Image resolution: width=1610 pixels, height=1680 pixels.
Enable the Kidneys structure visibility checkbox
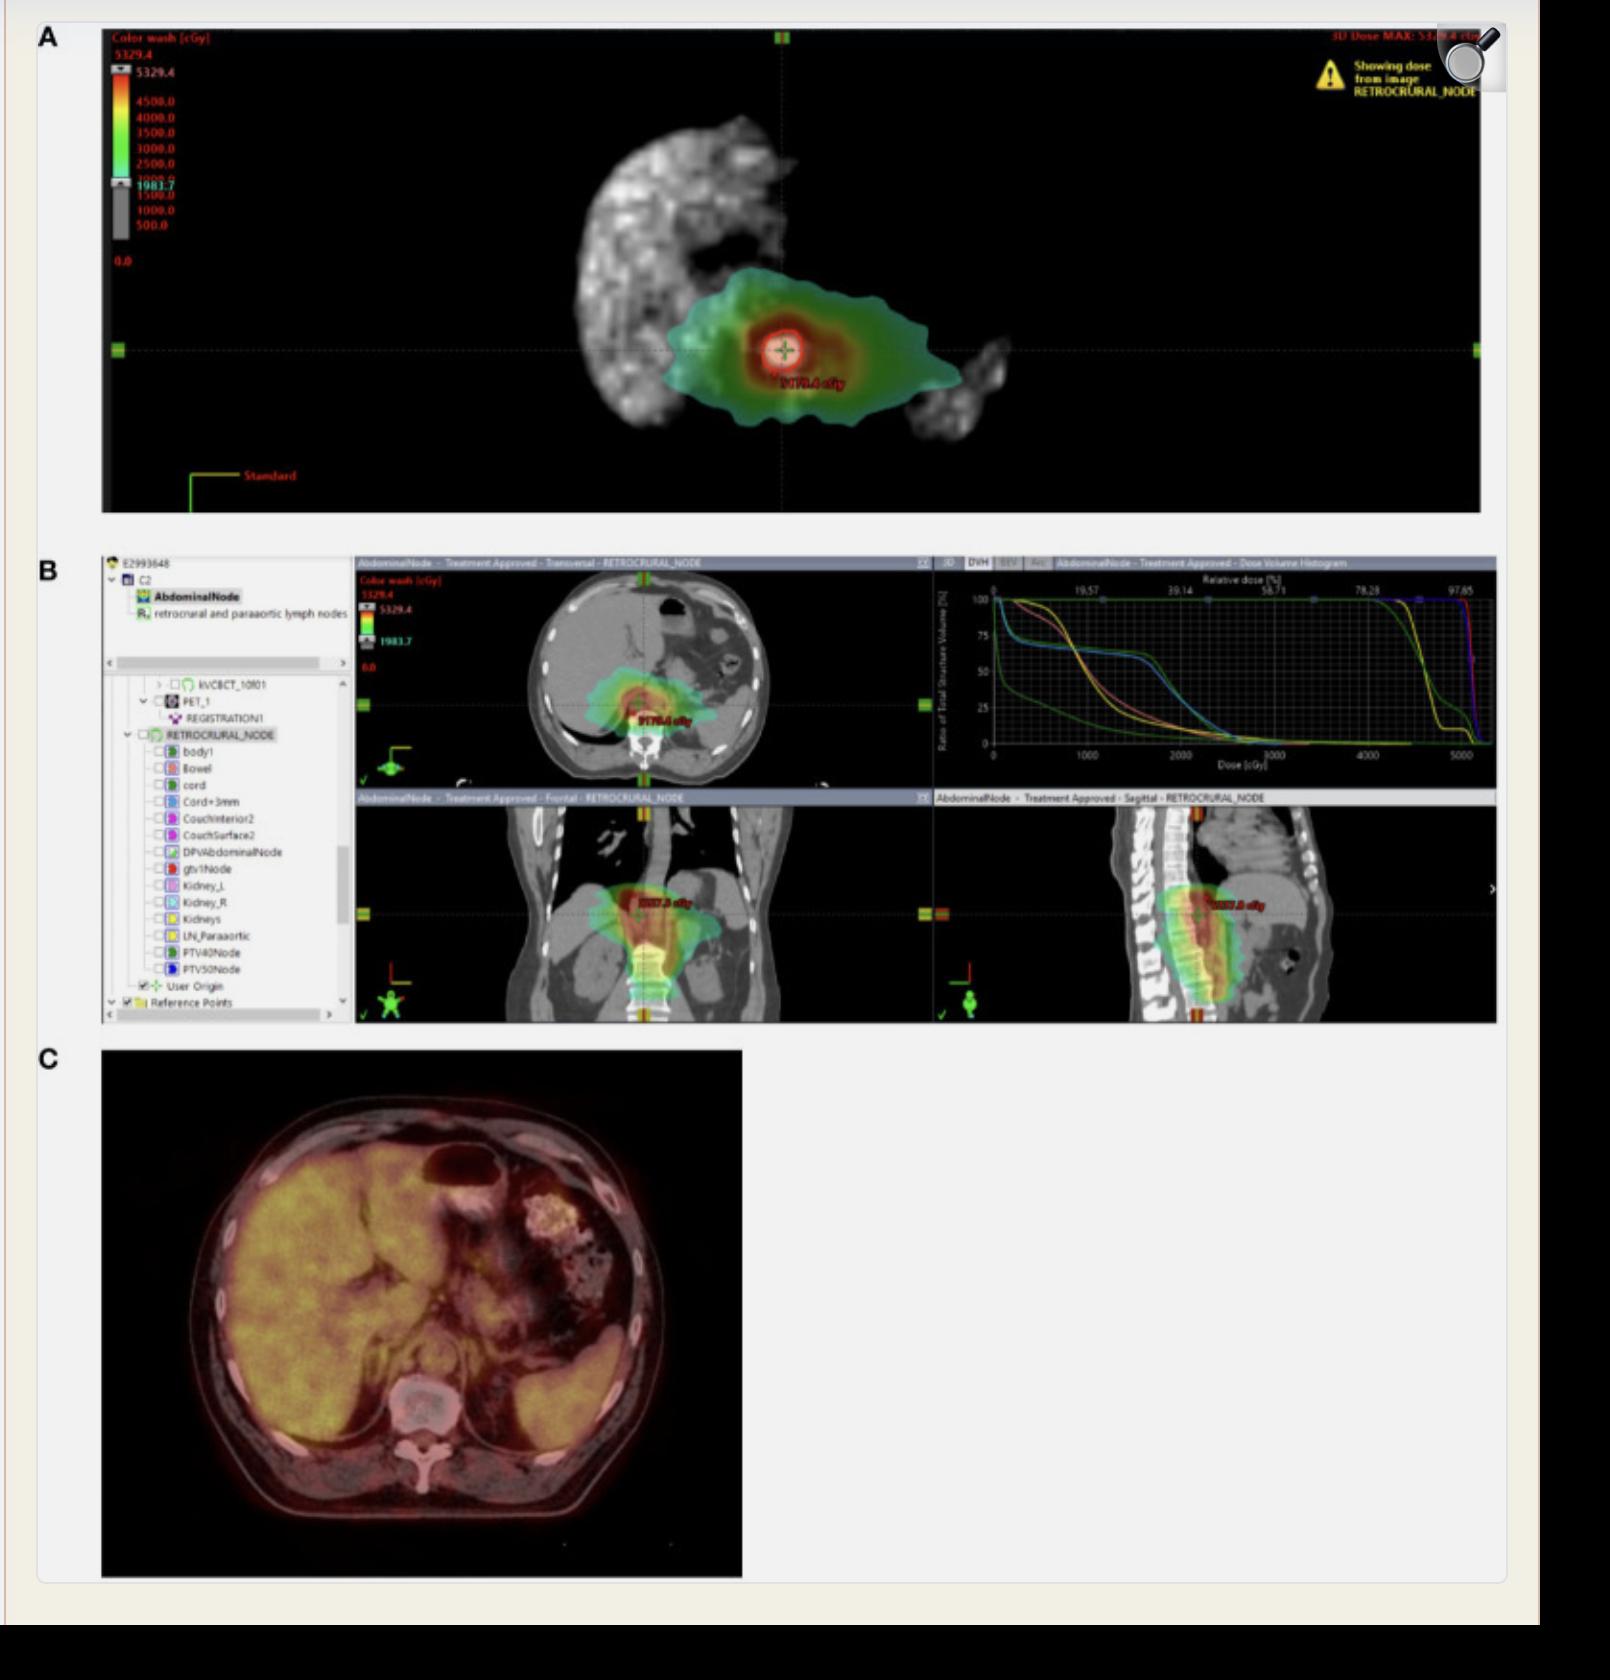(159, 919)
